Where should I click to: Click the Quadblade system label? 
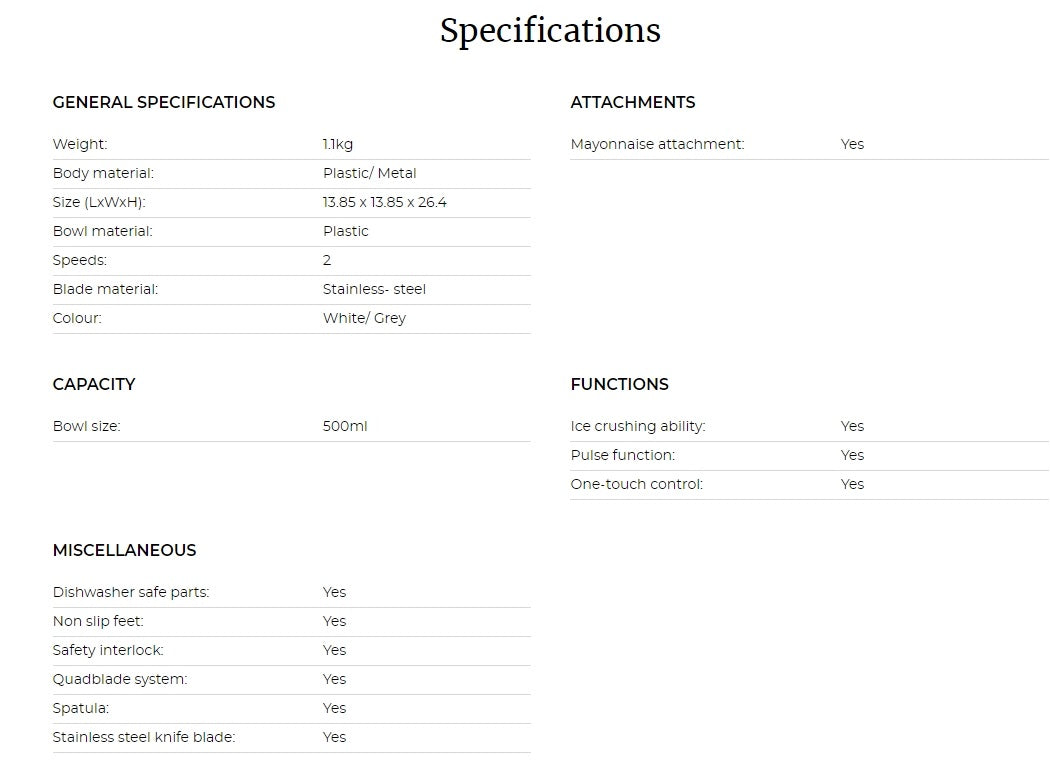(120, 679)
